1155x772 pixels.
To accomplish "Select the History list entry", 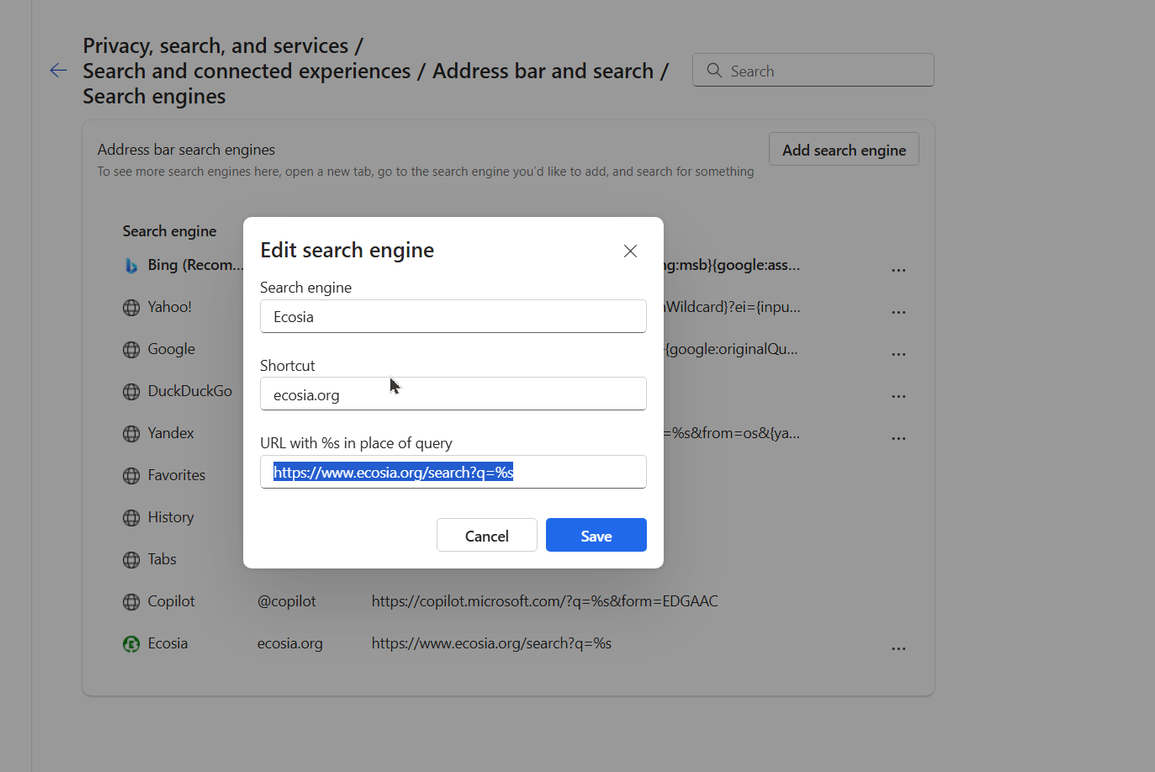I will (170, 516).
